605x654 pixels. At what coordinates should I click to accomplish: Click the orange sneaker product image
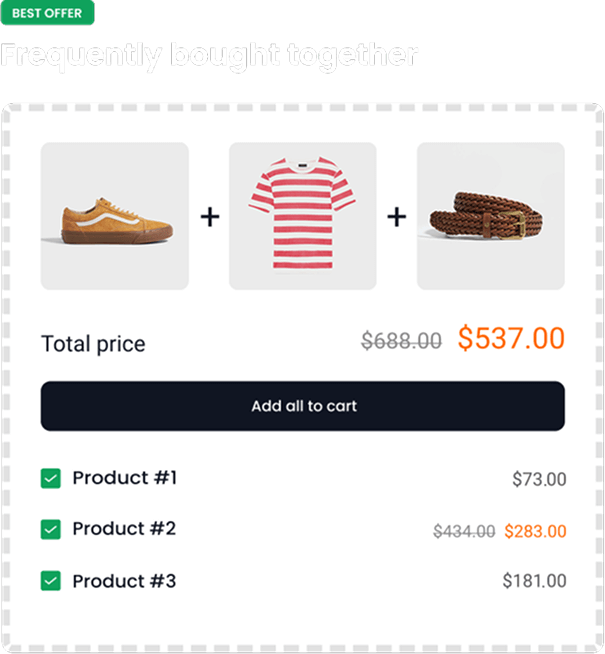[115, 216]
